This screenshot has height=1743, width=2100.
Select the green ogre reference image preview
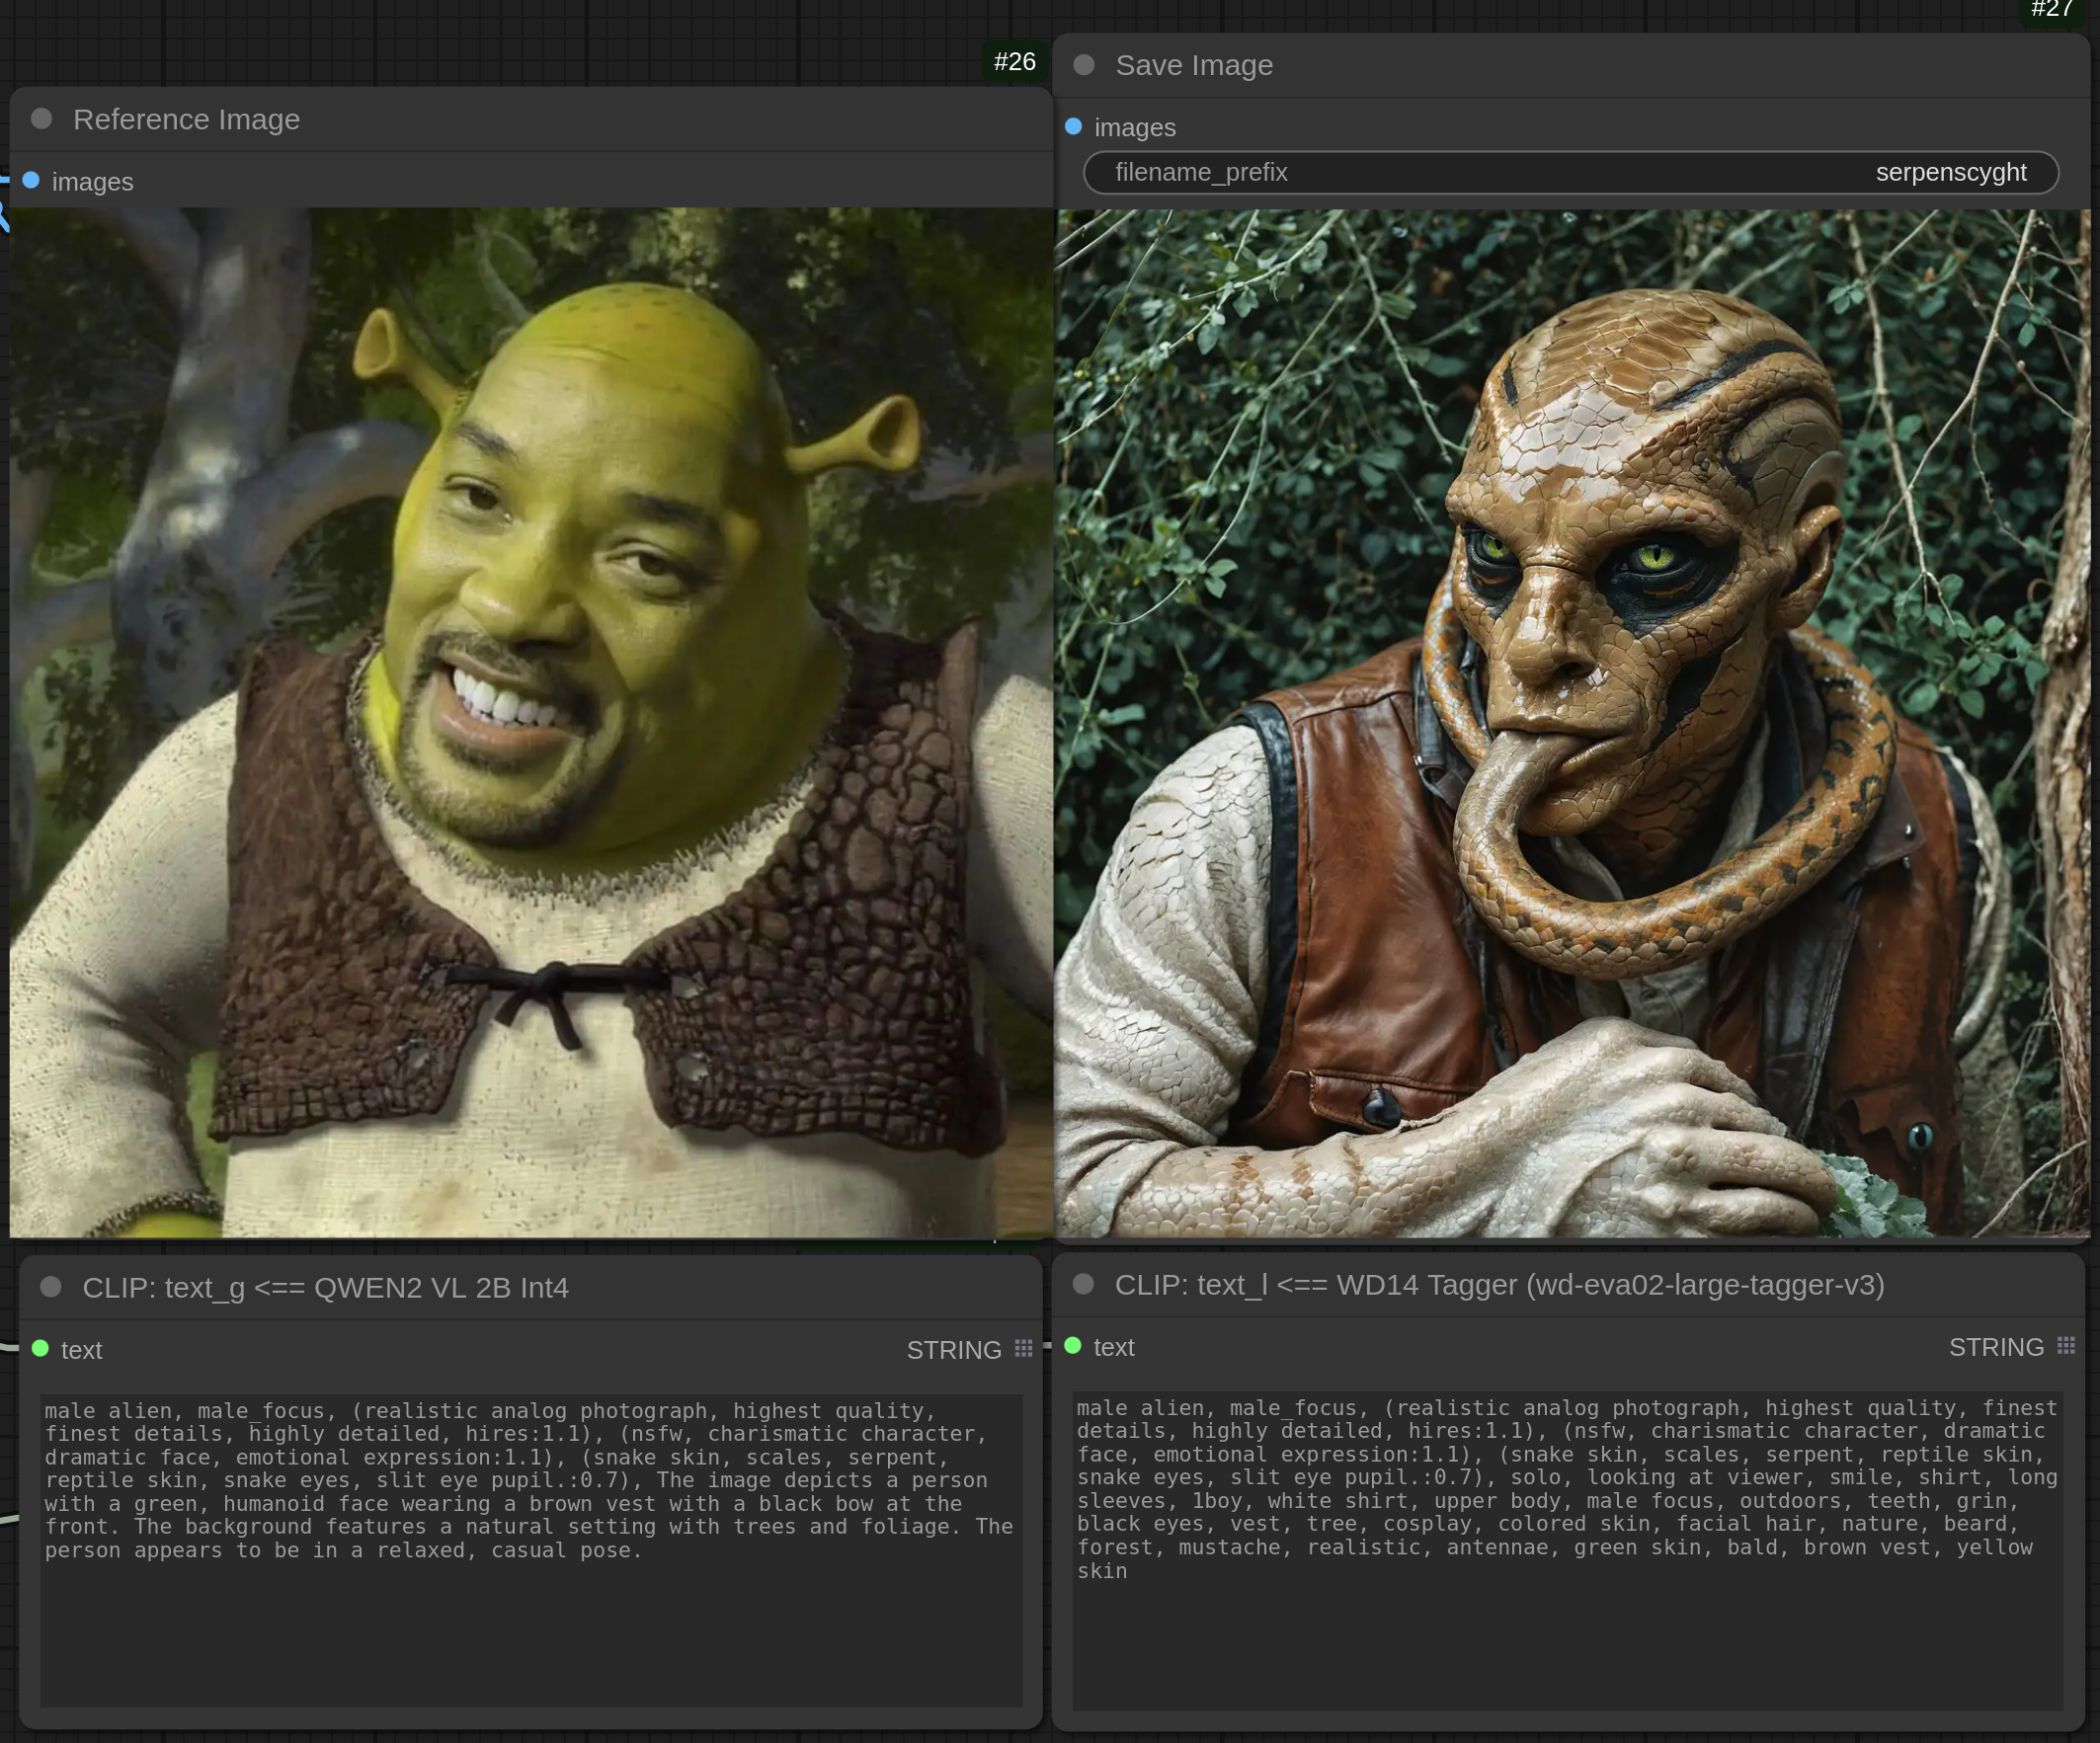(x=530, y=722)
